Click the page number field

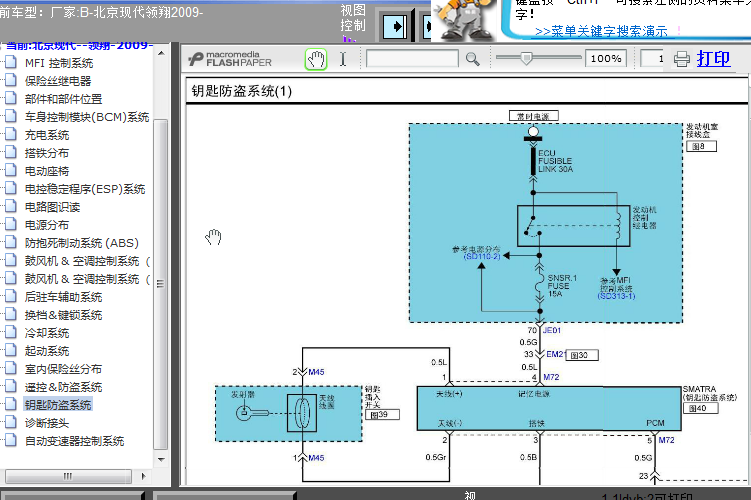tap(652, 58)
